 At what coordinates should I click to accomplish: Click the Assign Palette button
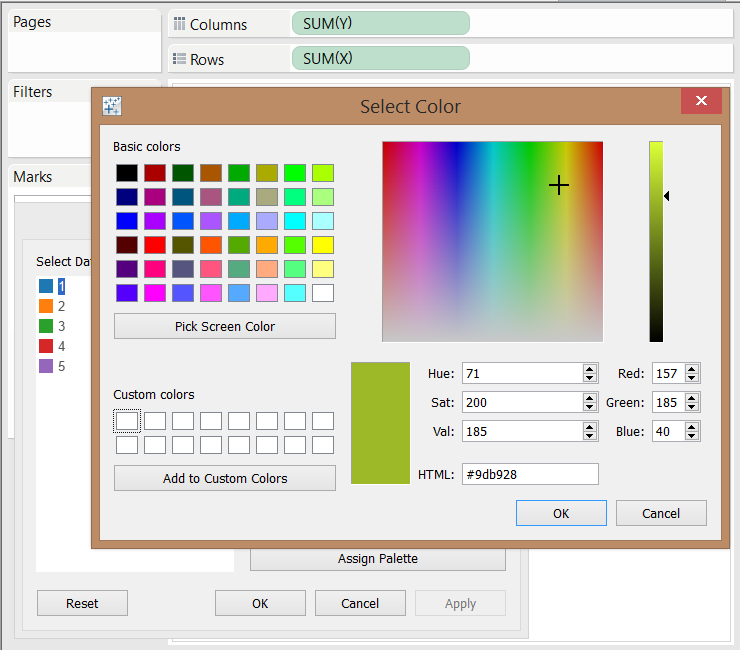click(x=377, y=558)
